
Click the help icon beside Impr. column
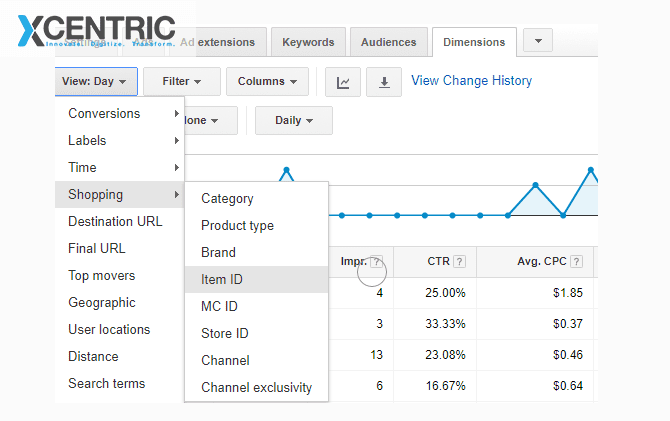(376, 262)
